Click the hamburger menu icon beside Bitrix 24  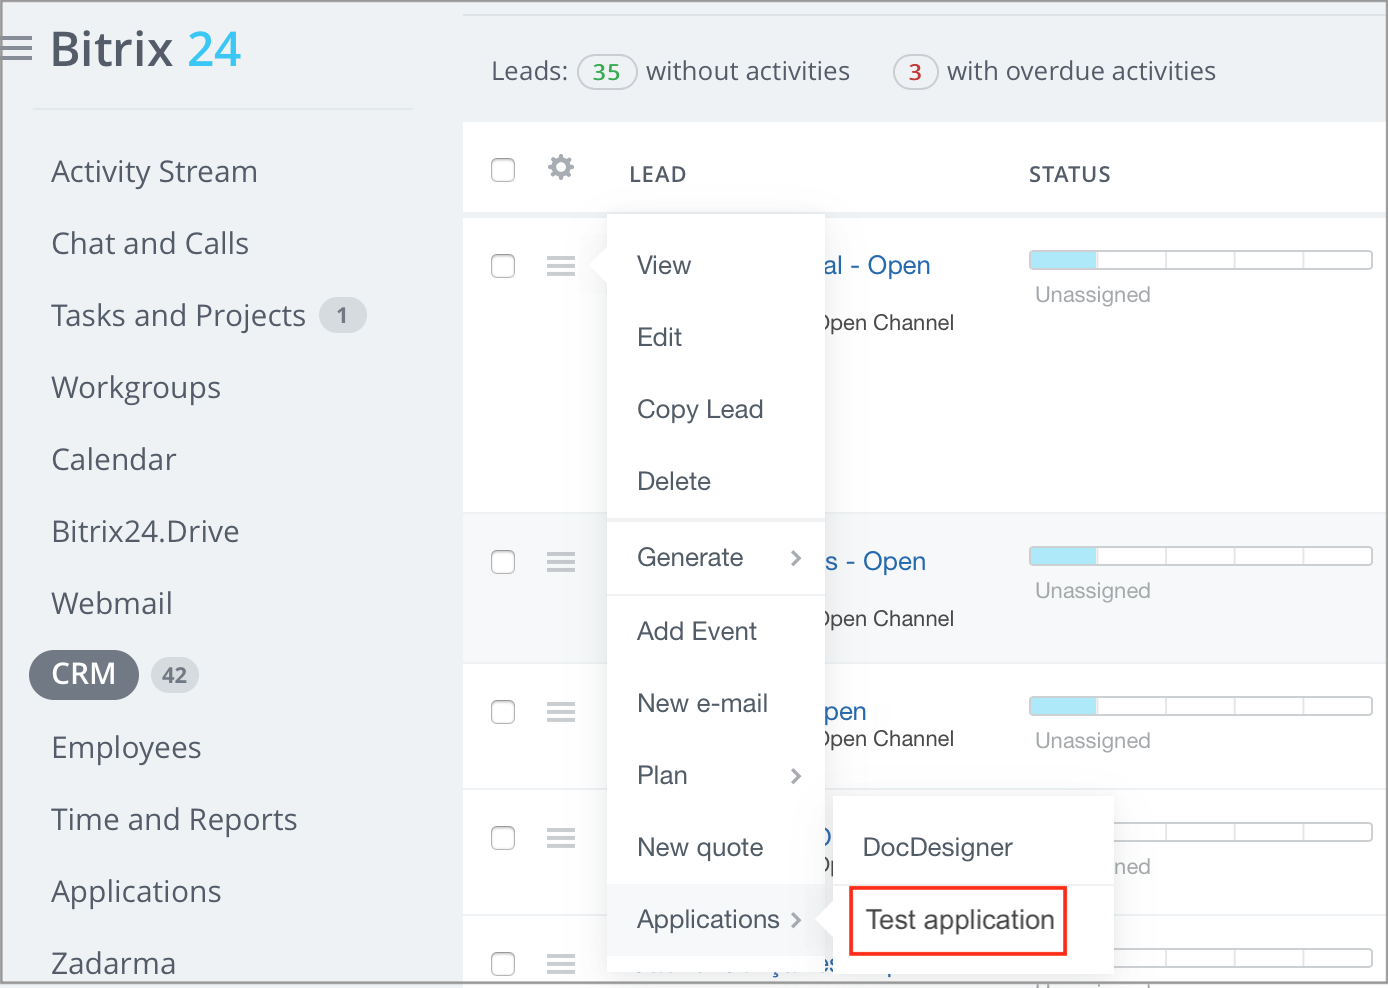(17, 48)
